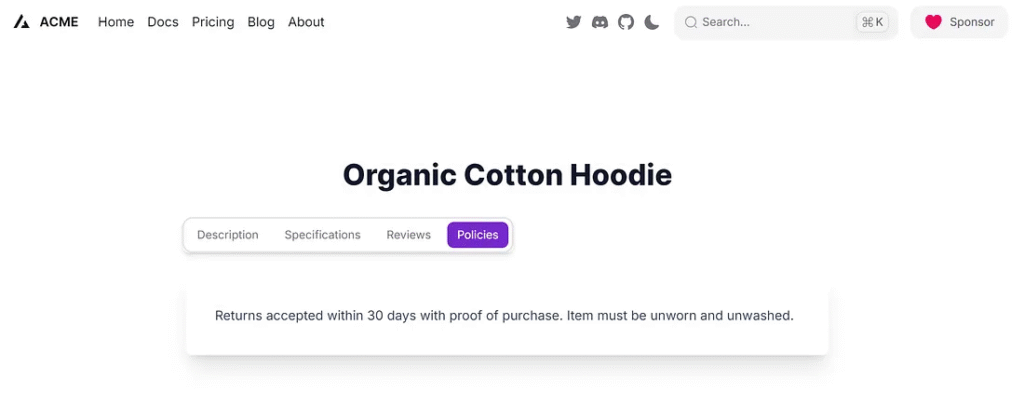1024x406 pixels.
Task: Visit the Blog nav link
Action: point(261,22)
